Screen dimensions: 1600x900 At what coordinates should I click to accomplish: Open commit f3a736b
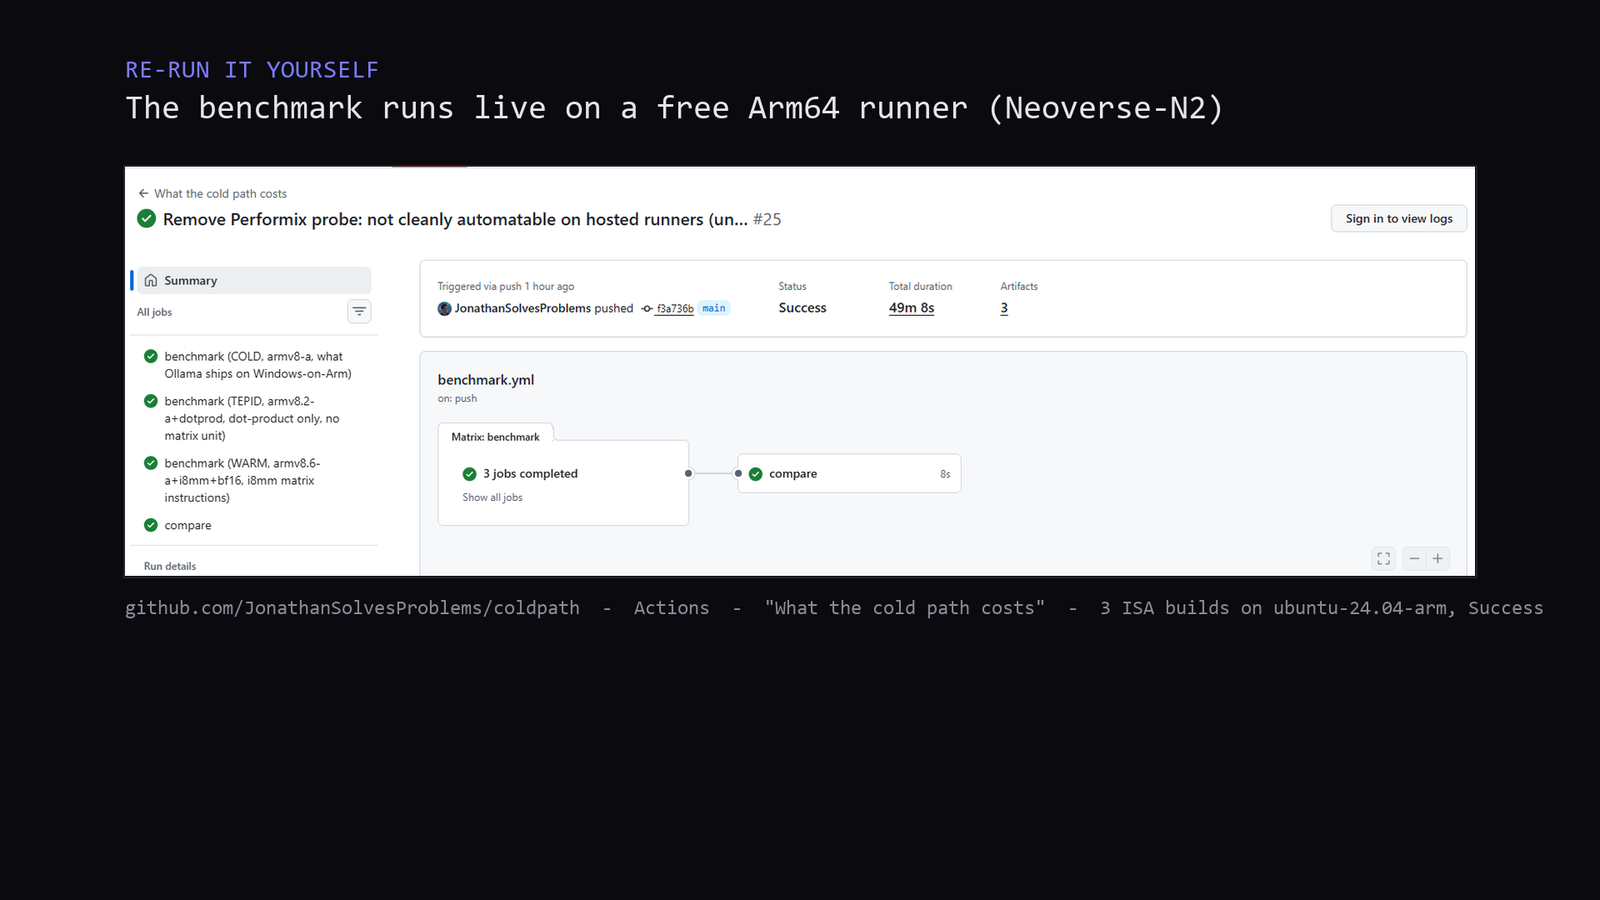click(675, 309)
